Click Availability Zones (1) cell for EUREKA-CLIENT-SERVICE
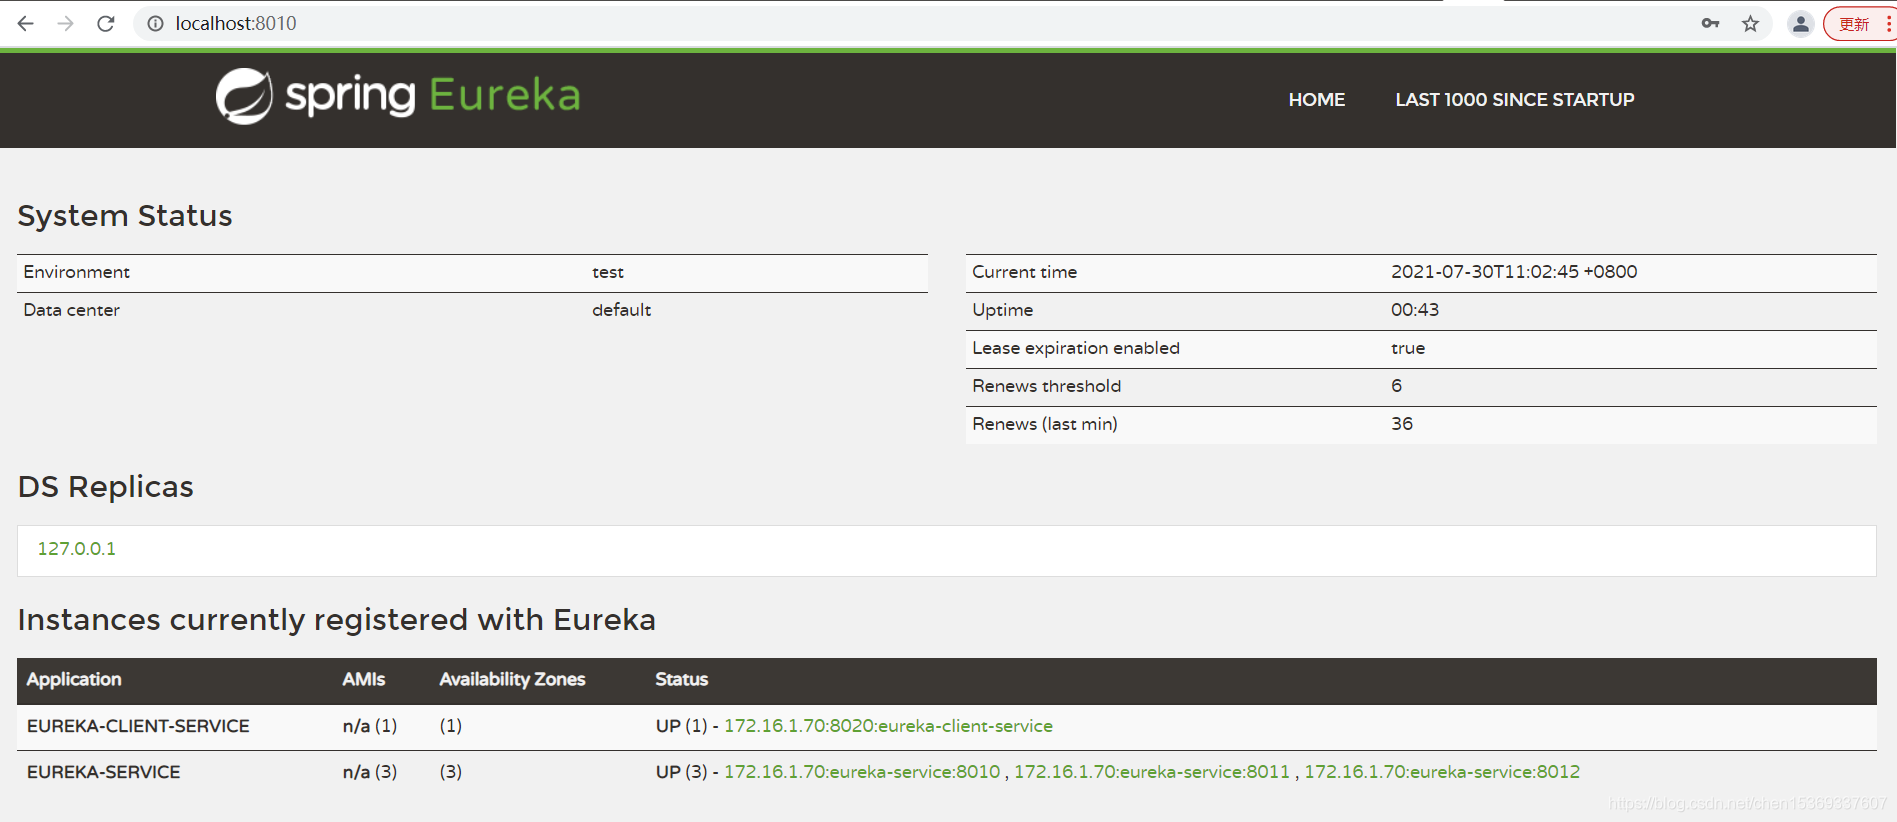This screenshot has height=822, width=1897. point(451,726)
